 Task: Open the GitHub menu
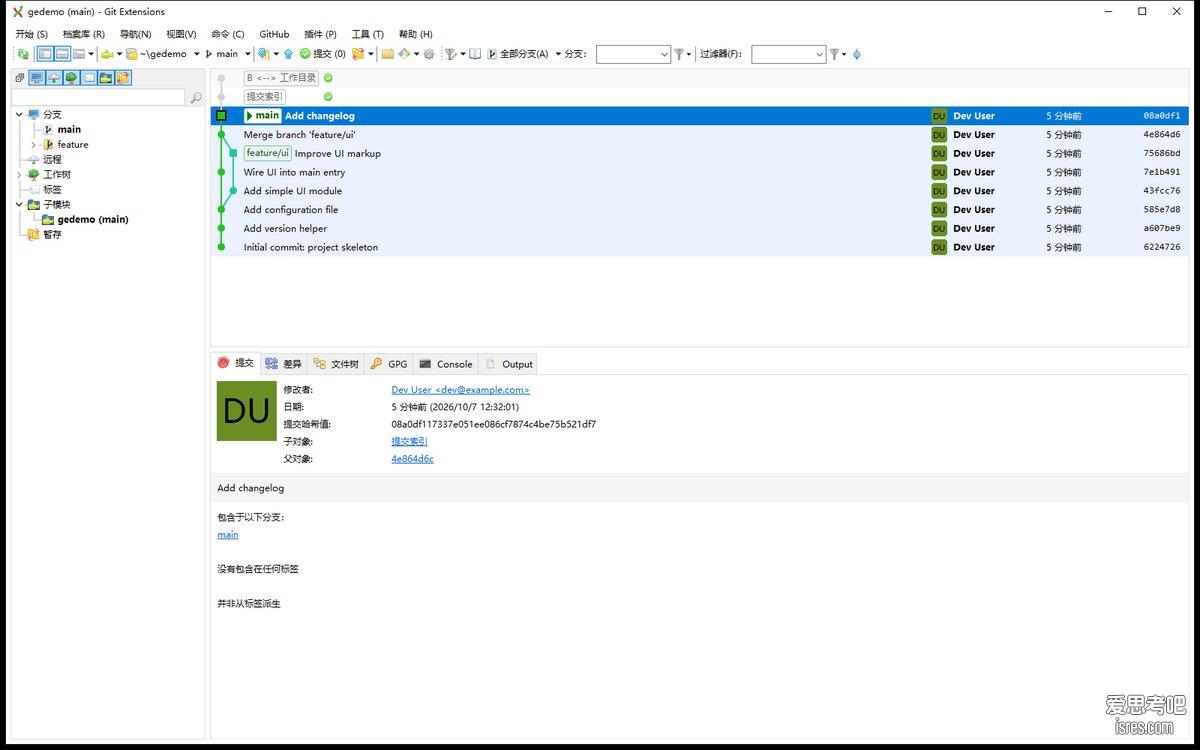click(x=274, y=34)
